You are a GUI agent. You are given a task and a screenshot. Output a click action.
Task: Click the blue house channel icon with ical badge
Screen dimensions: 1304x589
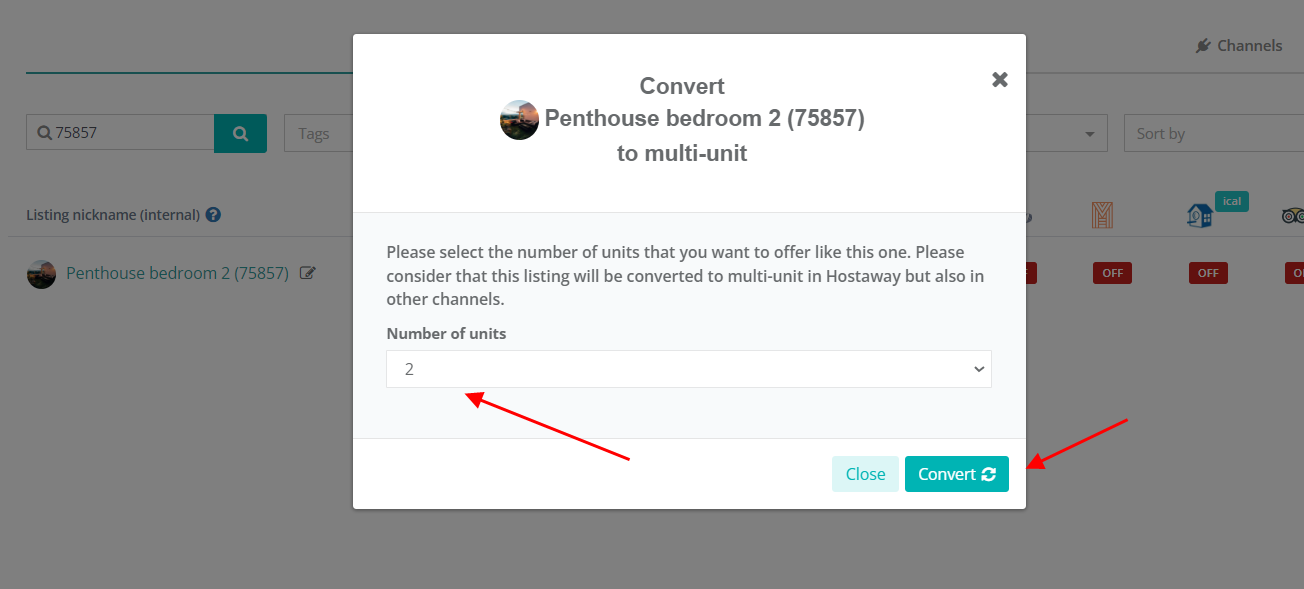click(1200, 215)
